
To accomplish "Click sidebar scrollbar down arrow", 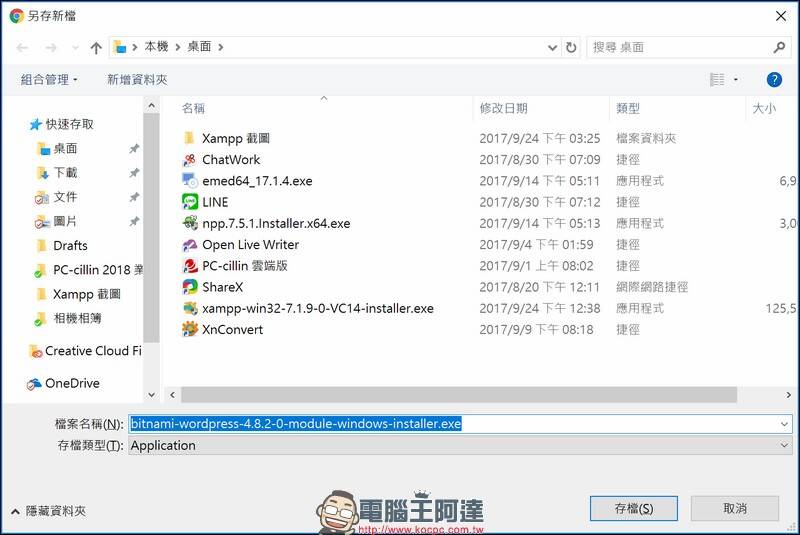I will 151,395.
